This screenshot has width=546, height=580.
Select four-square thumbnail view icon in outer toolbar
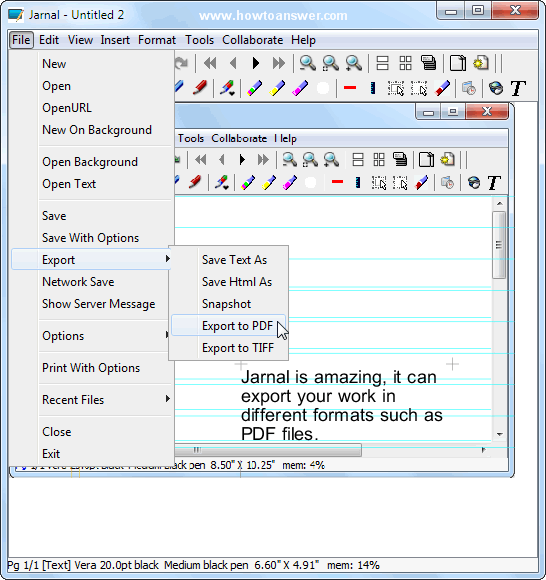(x=405, y=64)
